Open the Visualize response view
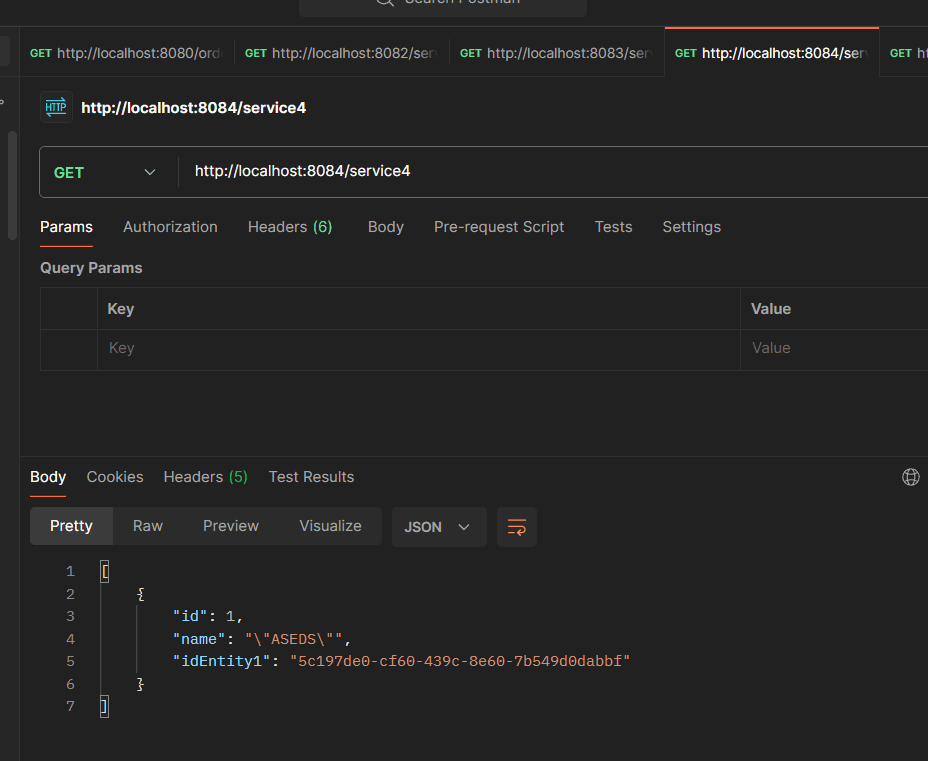Screen dimensions: 928x761 [330, 526]
